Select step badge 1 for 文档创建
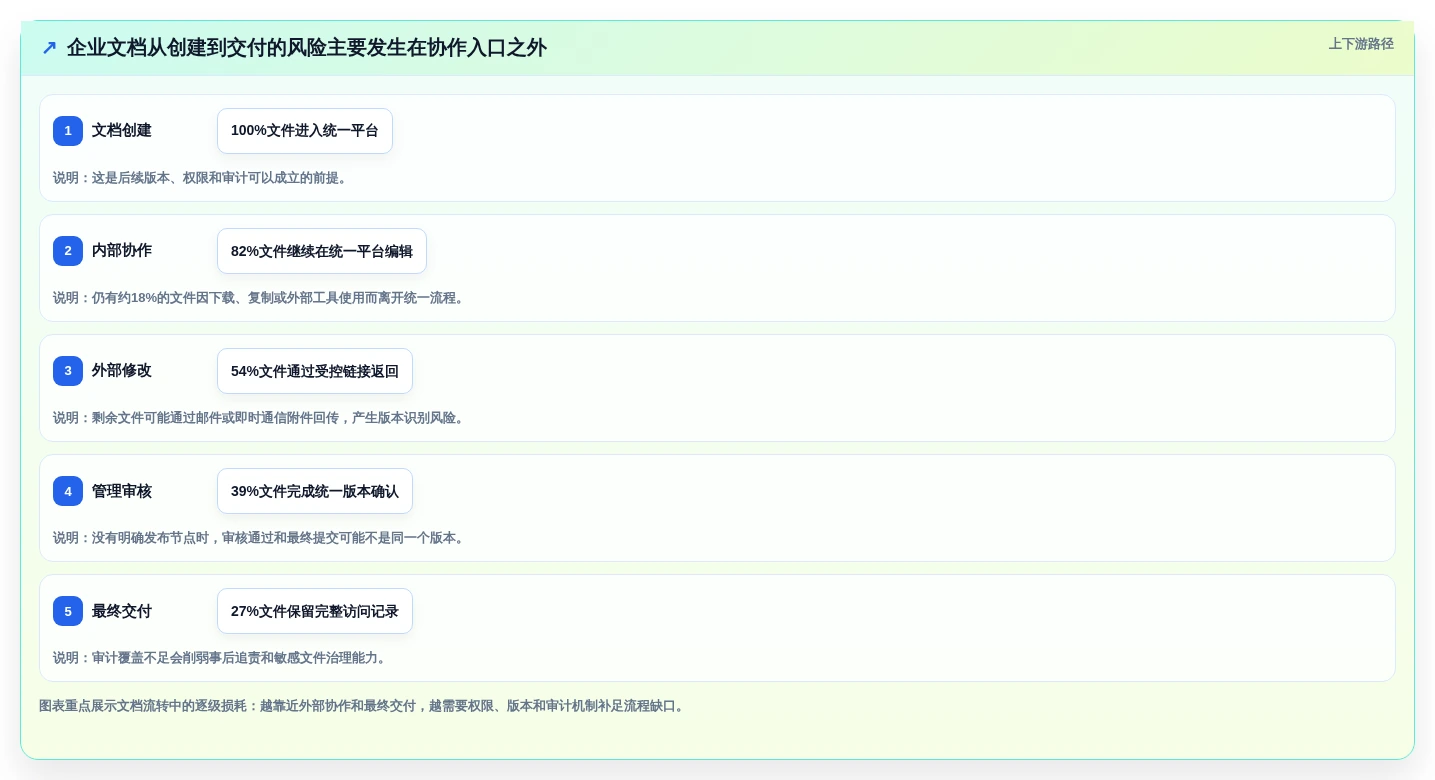Image resolution: width=1435 pixels, height=780 pixels. pos(68,131)
